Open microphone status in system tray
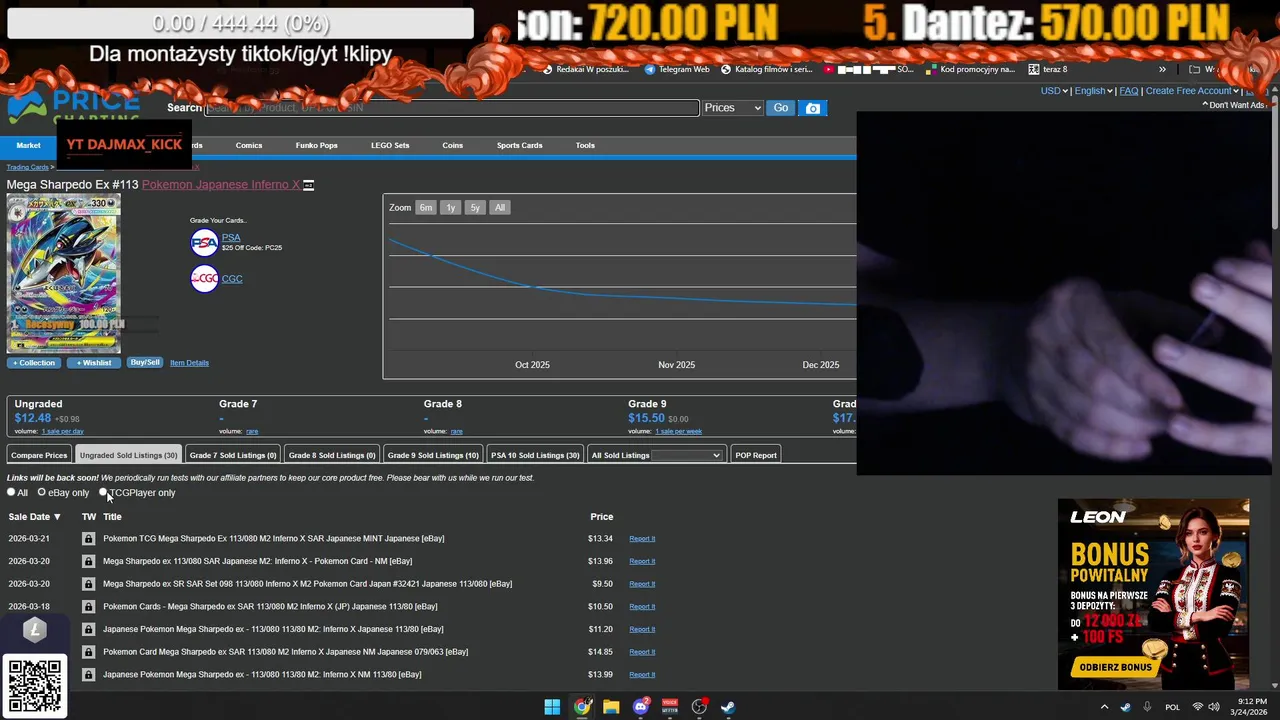Viewport: 1280px width, 720px height. pyautogui.click(x=1147, y=707)
